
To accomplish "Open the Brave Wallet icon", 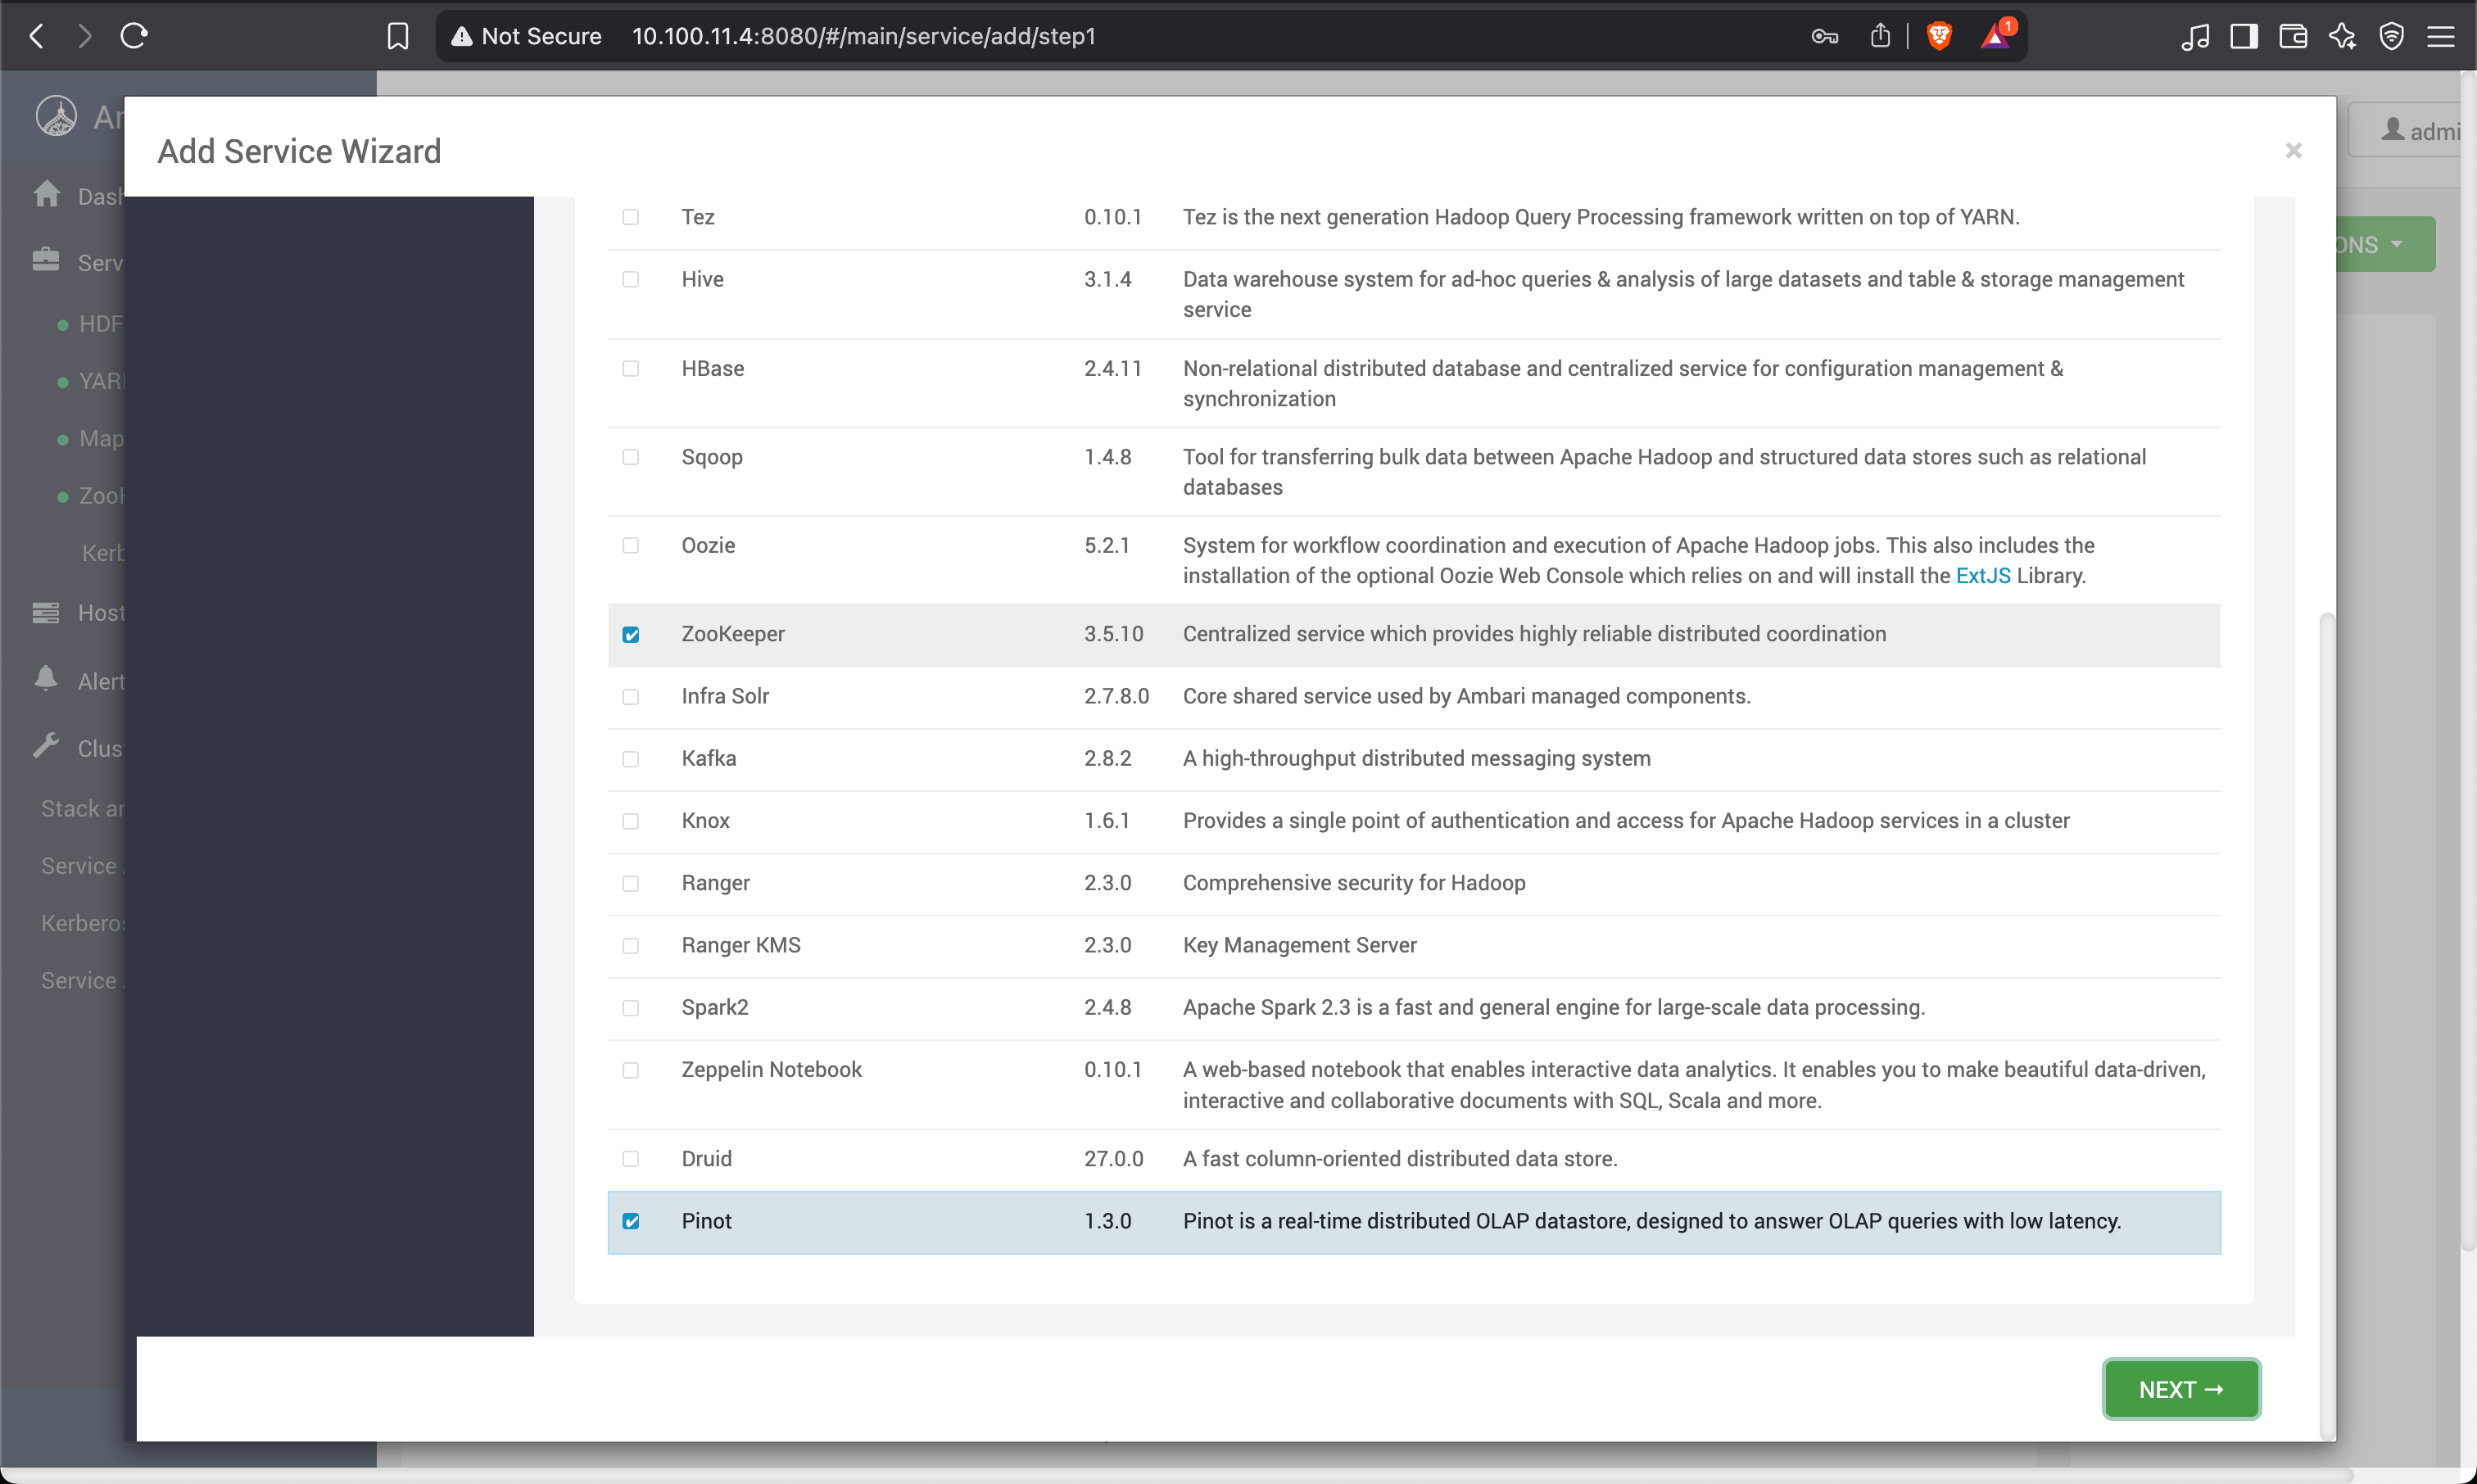I will 2293,36.
